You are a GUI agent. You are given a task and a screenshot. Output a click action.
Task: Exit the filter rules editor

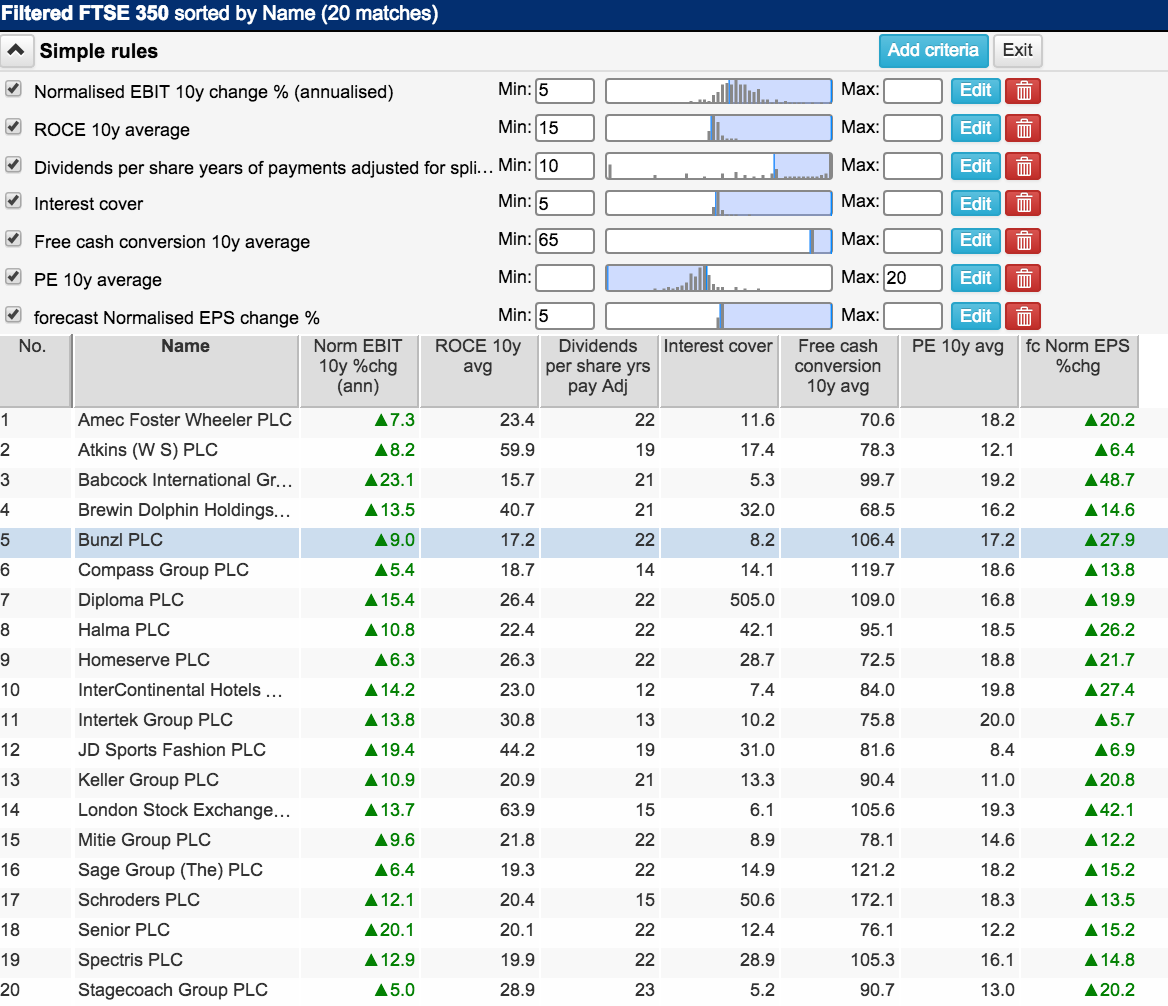point(1017,51)
